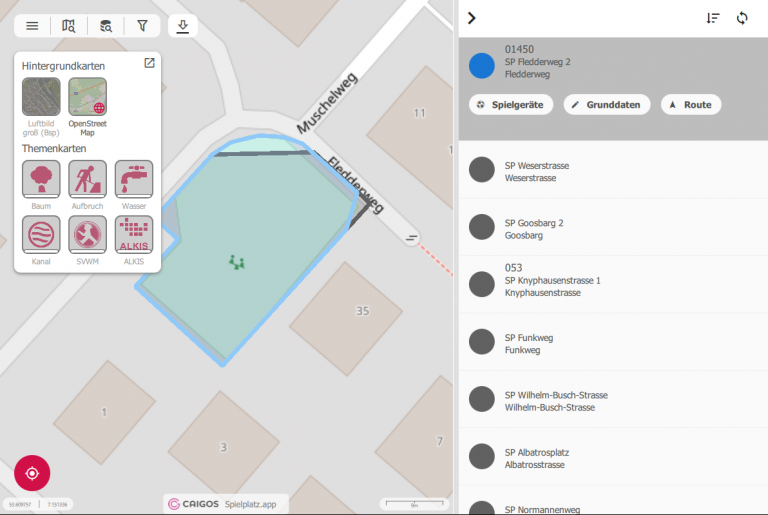Select SP Funkweg list entry

(613, 342)
